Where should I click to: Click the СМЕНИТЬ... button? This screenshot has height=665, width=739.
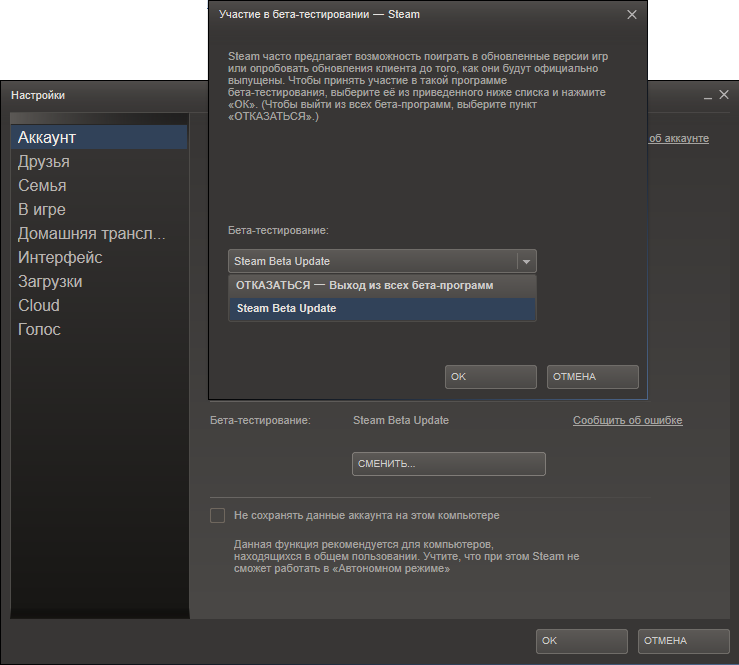[449, 464]
